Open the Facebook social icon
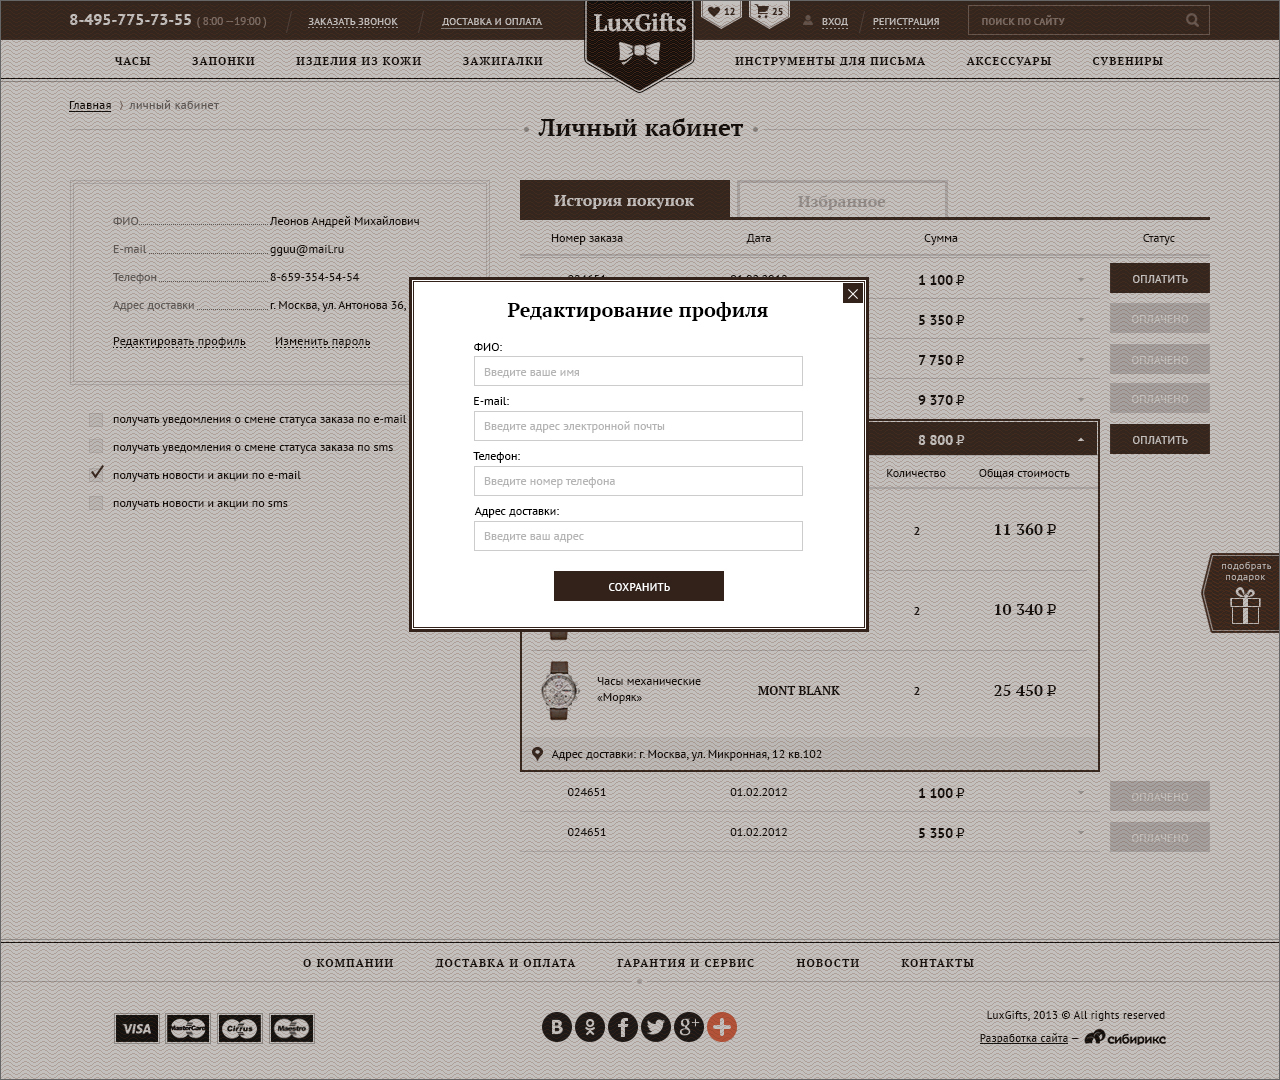The height and width of the screenshot is (1080, 1280). pyautogui.click(x=622, y=1027)
